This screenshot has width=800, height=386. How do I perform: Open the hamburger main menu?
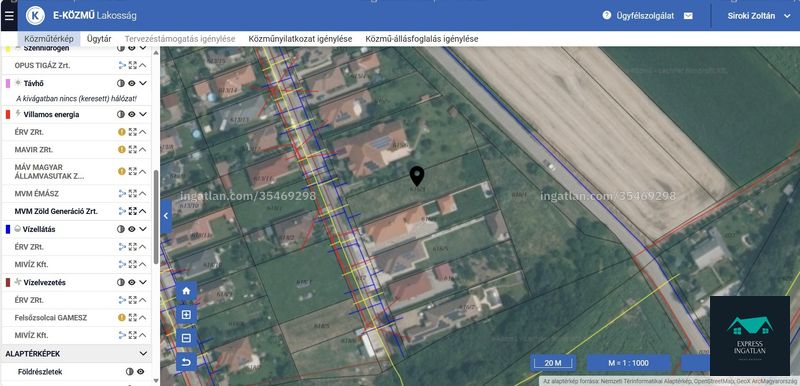point(9,16)
